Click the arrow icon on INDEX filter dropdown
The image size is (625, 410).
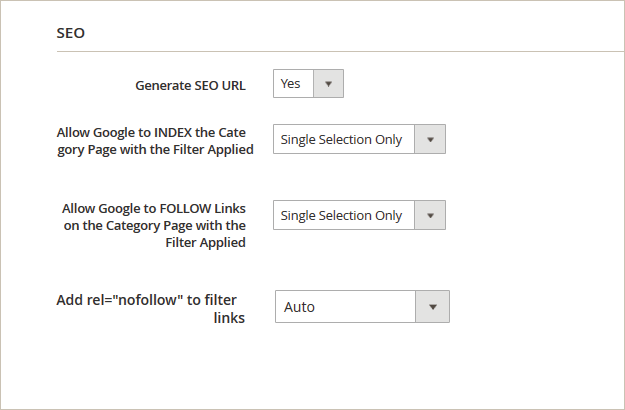430,140
